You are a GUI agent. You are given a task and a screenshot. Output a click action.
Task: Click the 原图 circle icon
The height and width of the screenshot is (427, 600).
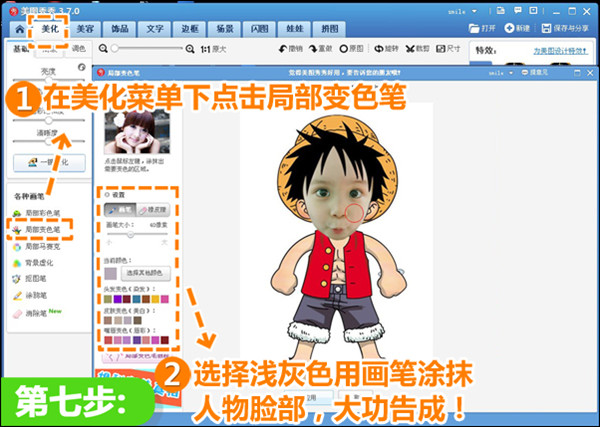point(344,49)
